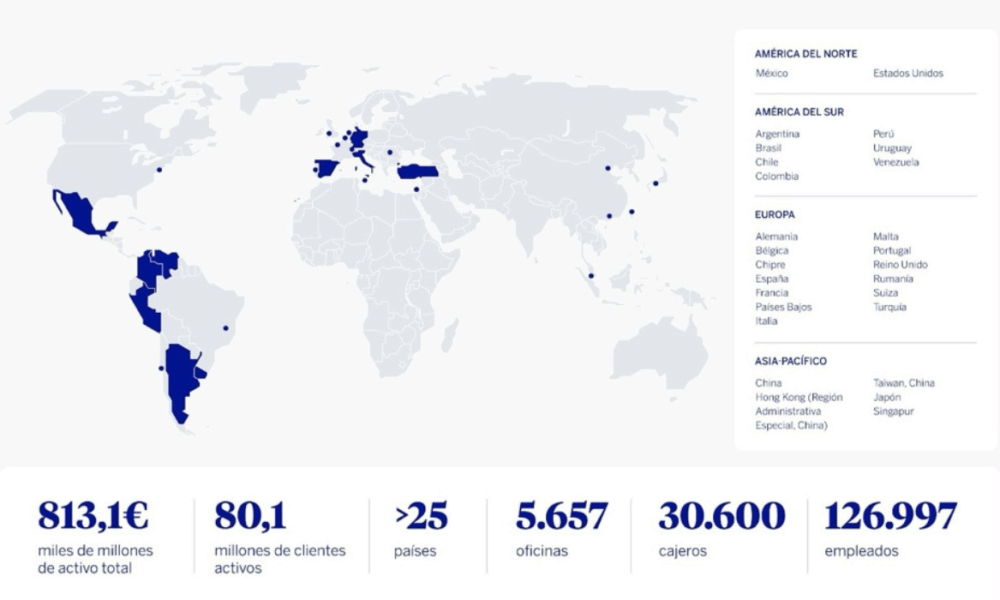
Task: Click the dot marker over Japan
Action: pyautogui.click(x=655, y=183)
